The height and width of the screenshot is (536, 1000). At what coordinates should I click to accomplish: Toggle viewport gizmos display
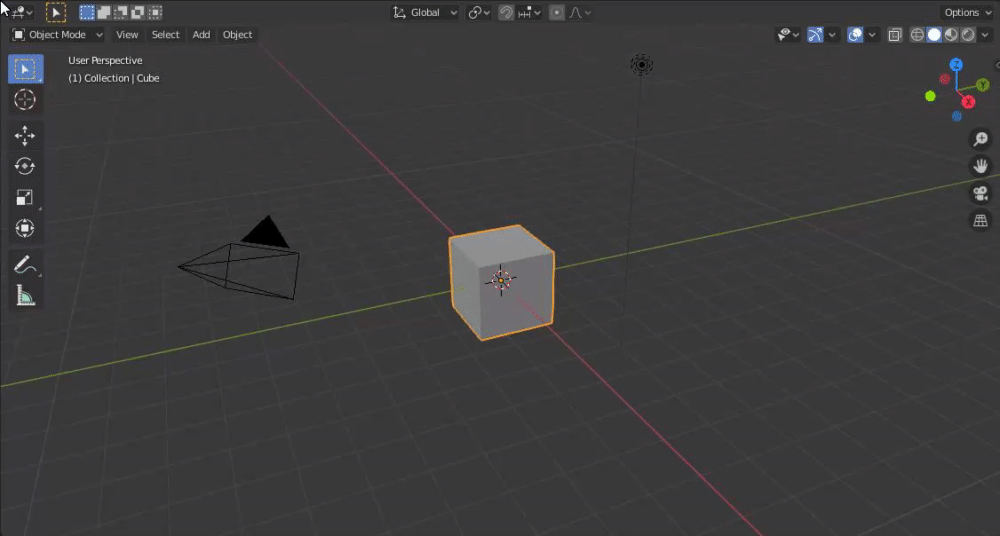pyautogui.click(x=816, y=34)
